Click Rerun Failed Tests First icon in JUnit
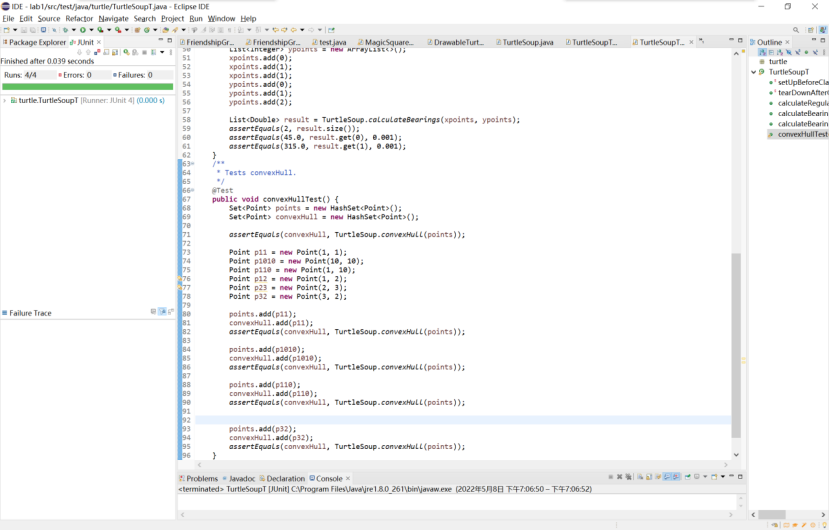This screenshot has width=830, height=530. point(135,52)
